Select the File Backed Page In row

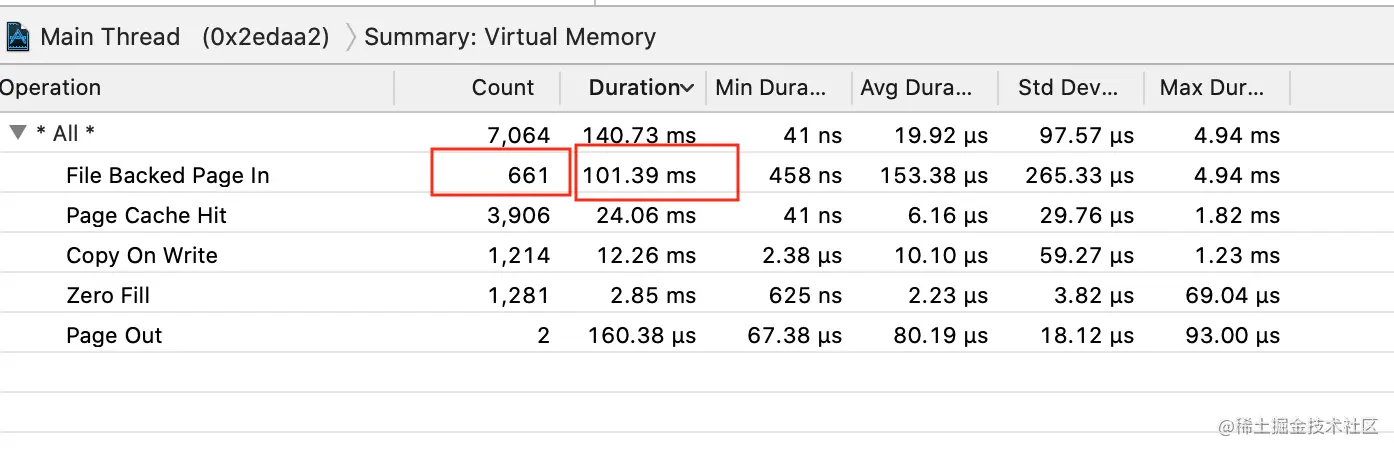tap(167, 176)
